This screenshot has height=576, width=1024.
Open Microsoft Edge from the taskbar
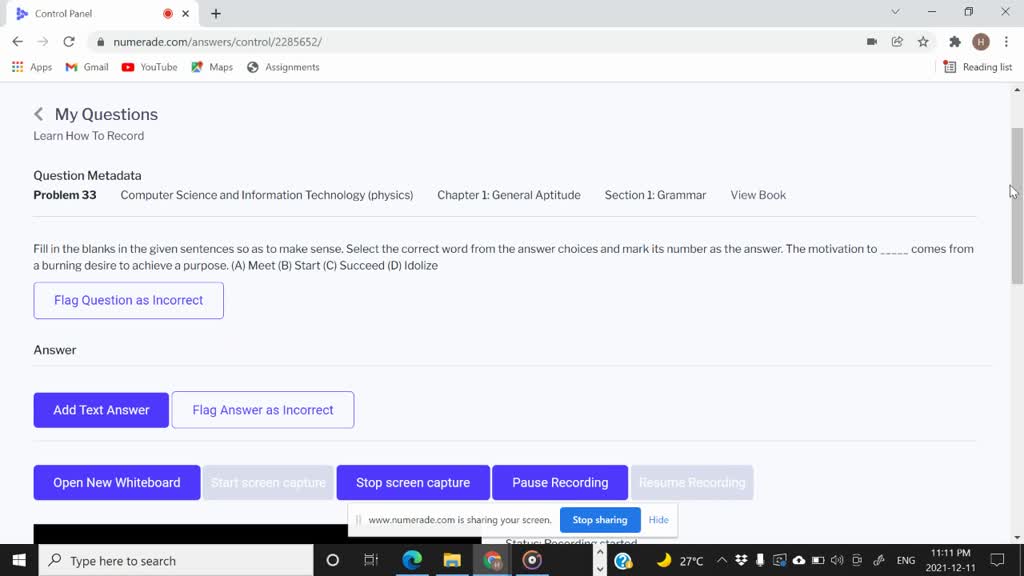click(412, 560)
